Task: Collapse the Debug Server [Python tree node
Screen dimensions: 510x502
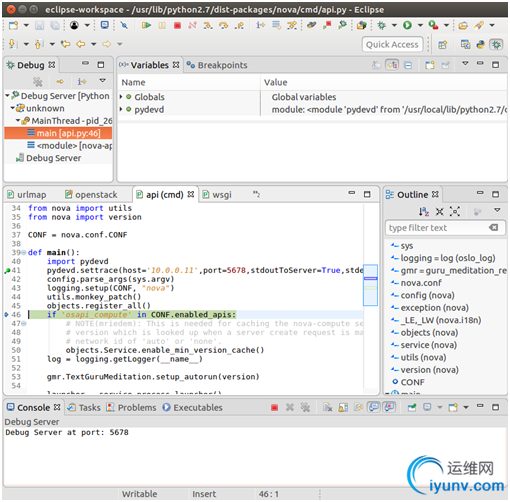Action: (7, 96)
